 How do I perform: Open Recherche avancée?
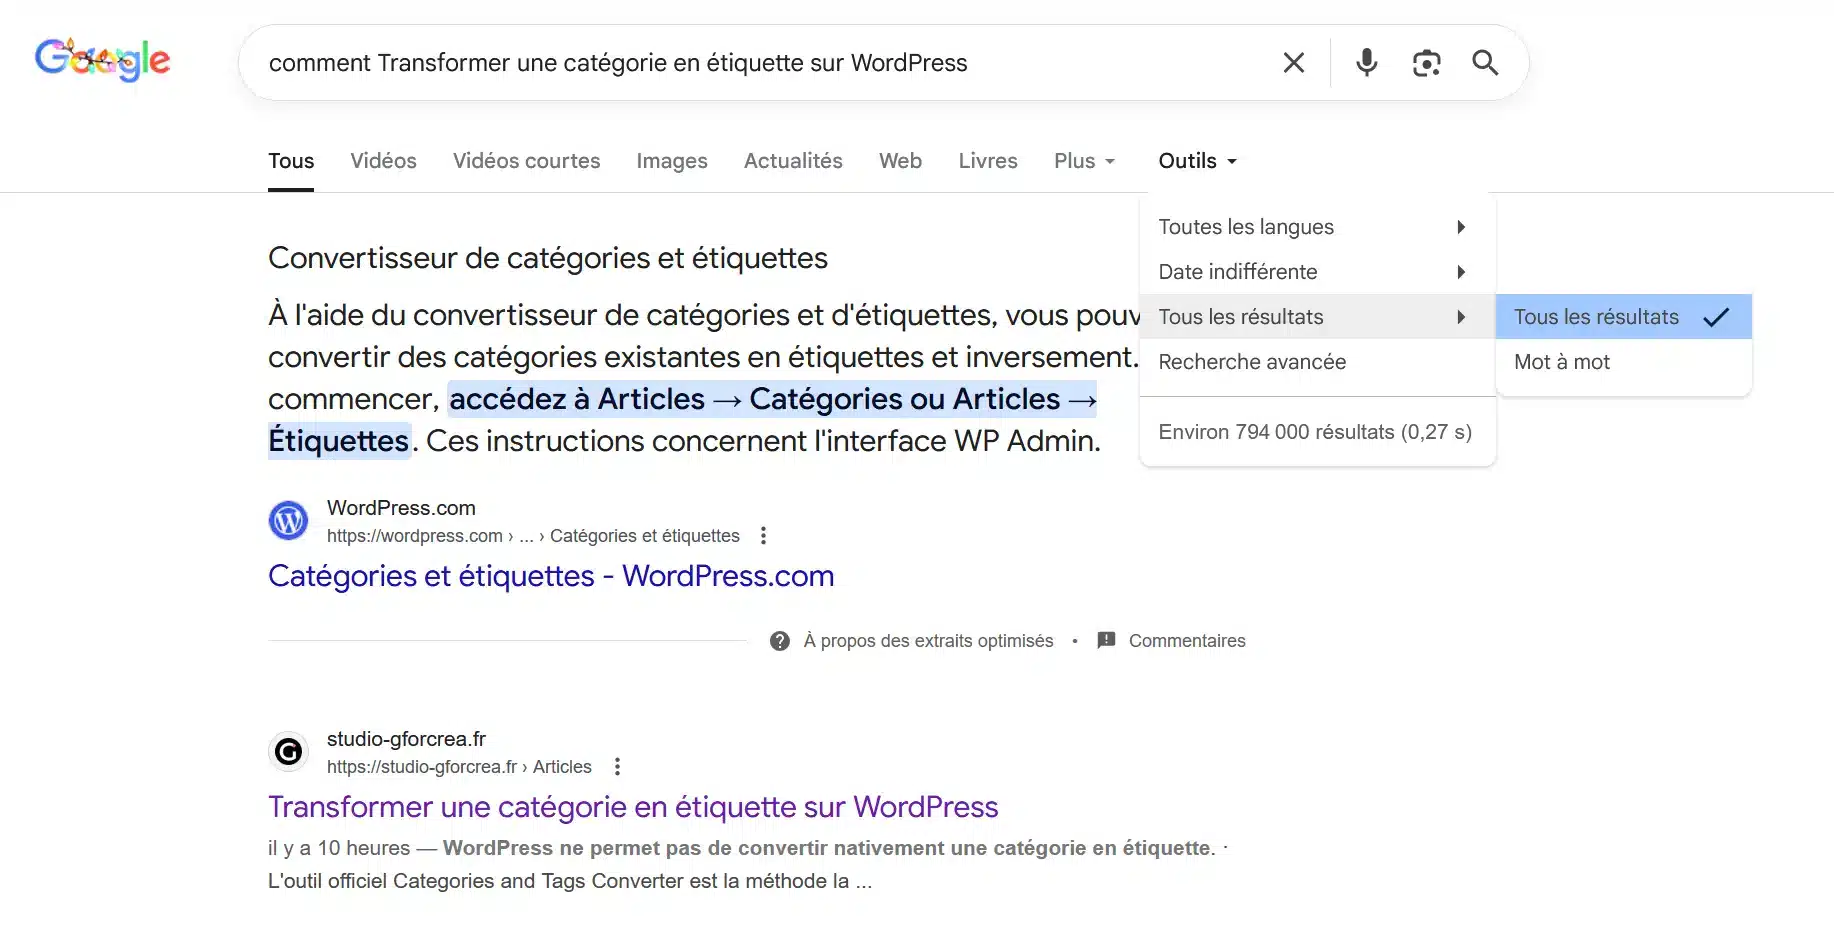(x=1252, y=362)
